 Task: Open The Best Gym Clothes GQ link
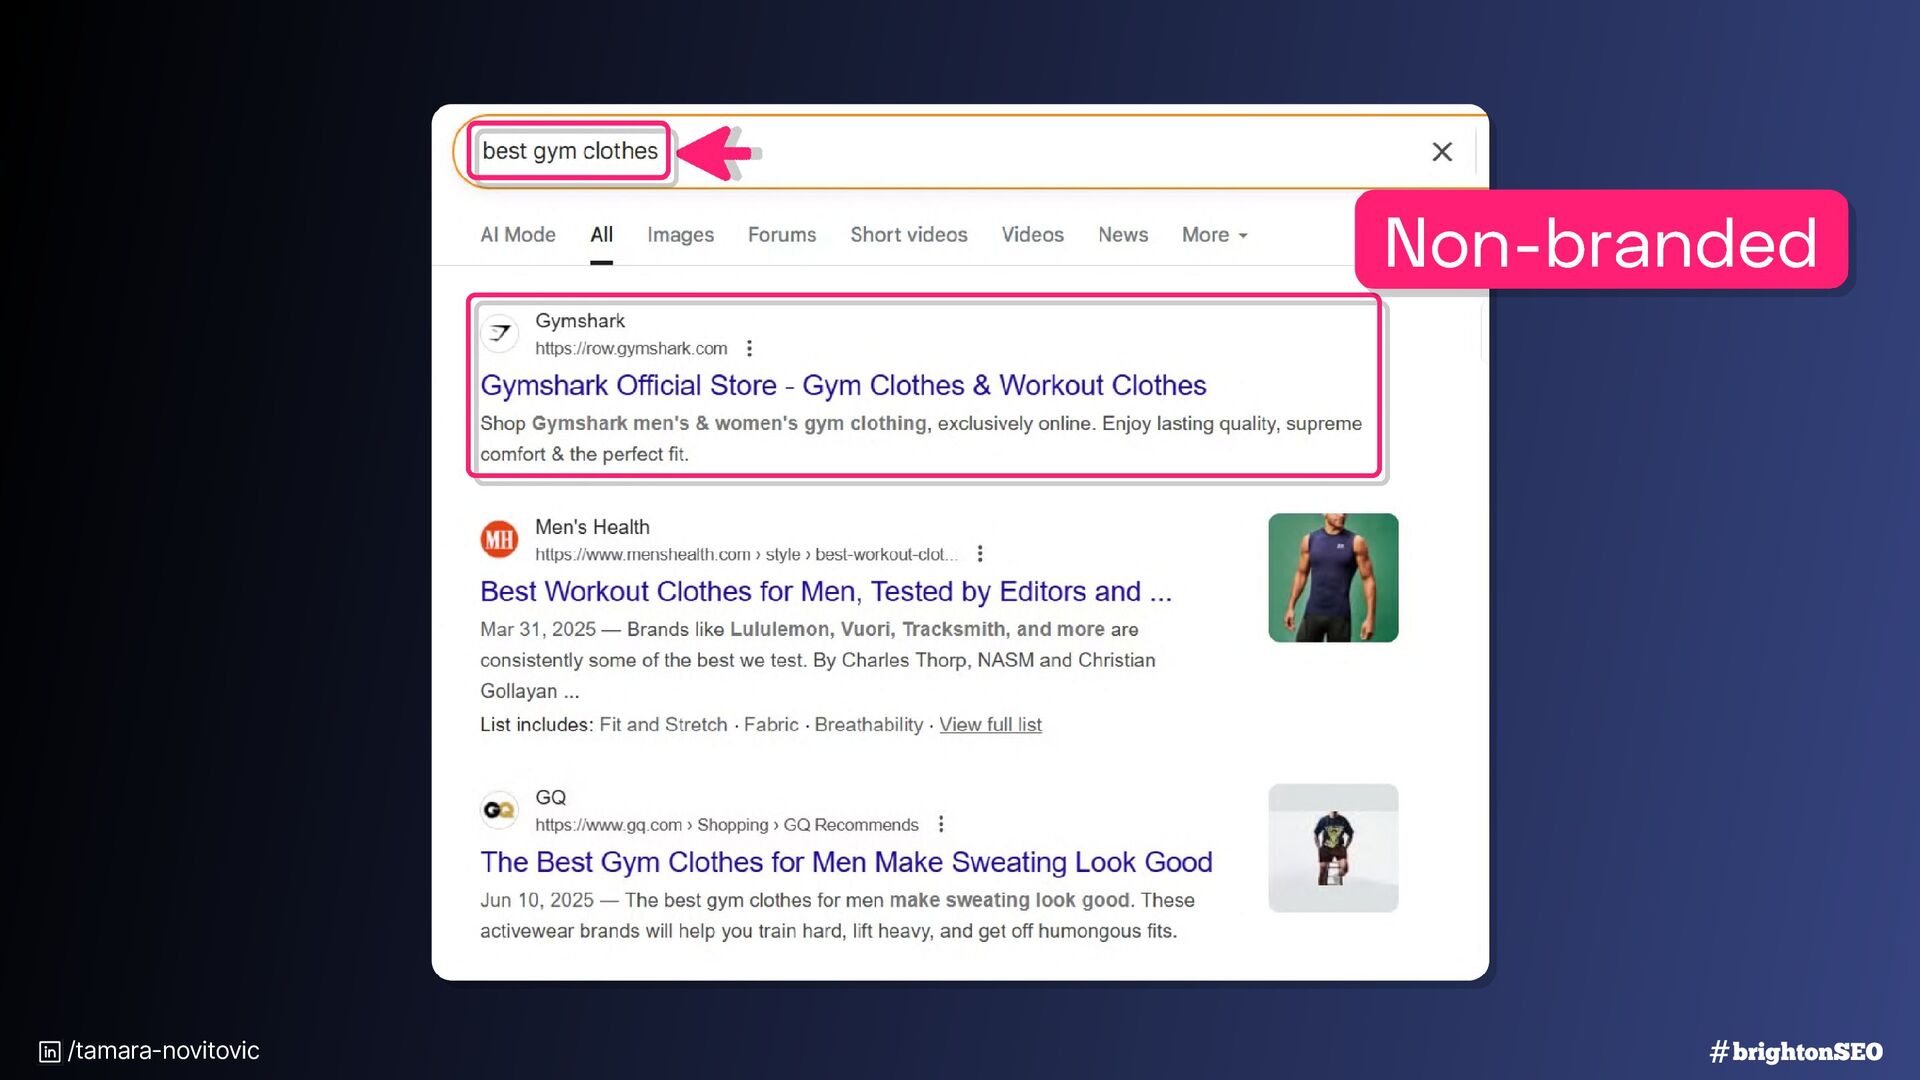pyautogui.click(x=845, y=862)
